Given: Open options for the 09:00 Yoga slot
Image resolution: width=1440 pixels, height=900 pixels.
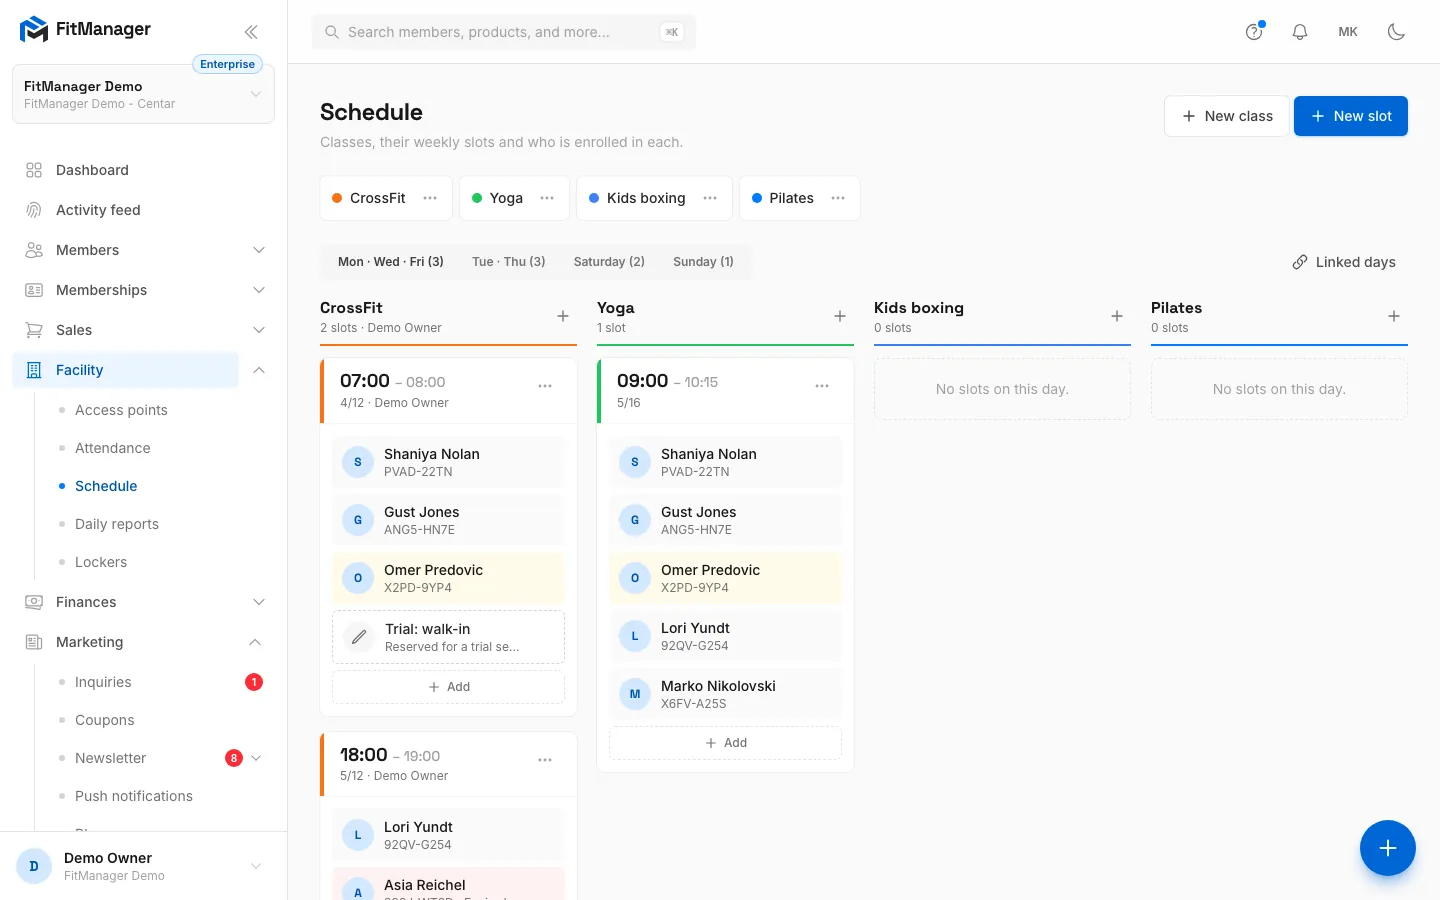Looking at the screenshot, I should pos(822,386).
